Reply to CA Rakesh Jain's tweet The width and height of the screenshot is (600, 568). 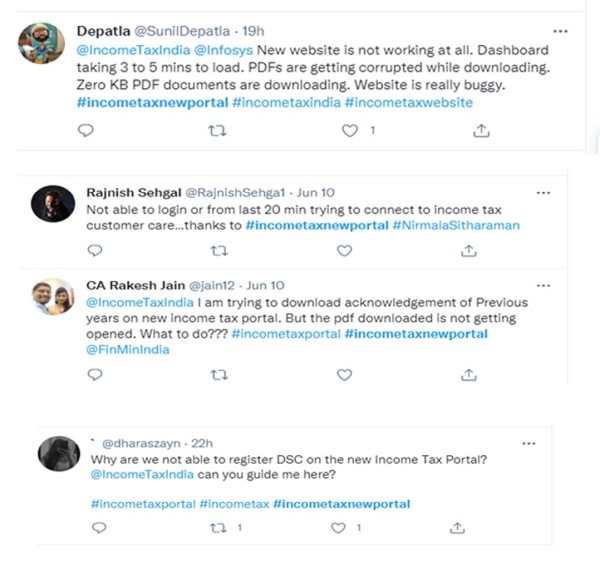click(x=95, y=375)
